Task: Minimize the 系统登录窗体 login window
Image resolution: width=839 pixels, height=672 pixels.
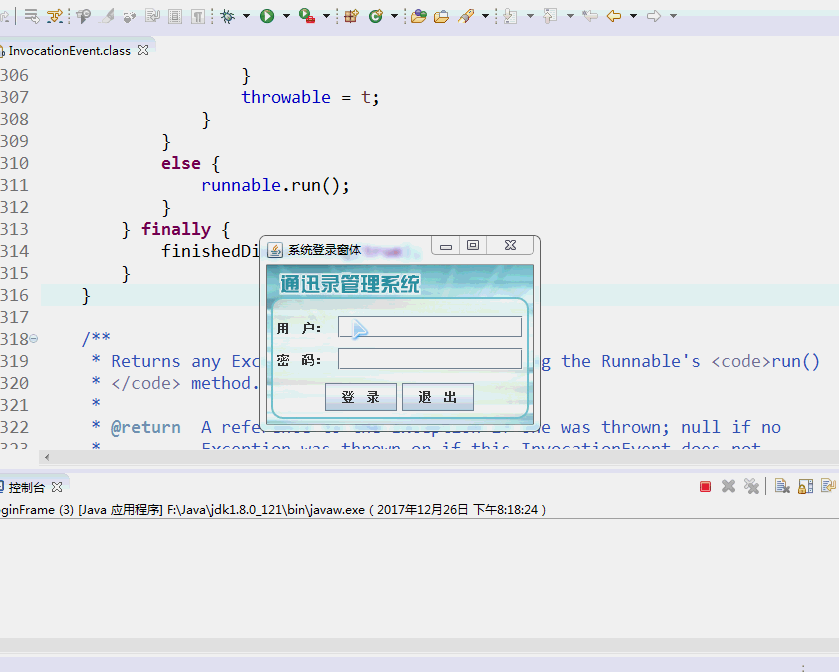Action: (446, 246)
